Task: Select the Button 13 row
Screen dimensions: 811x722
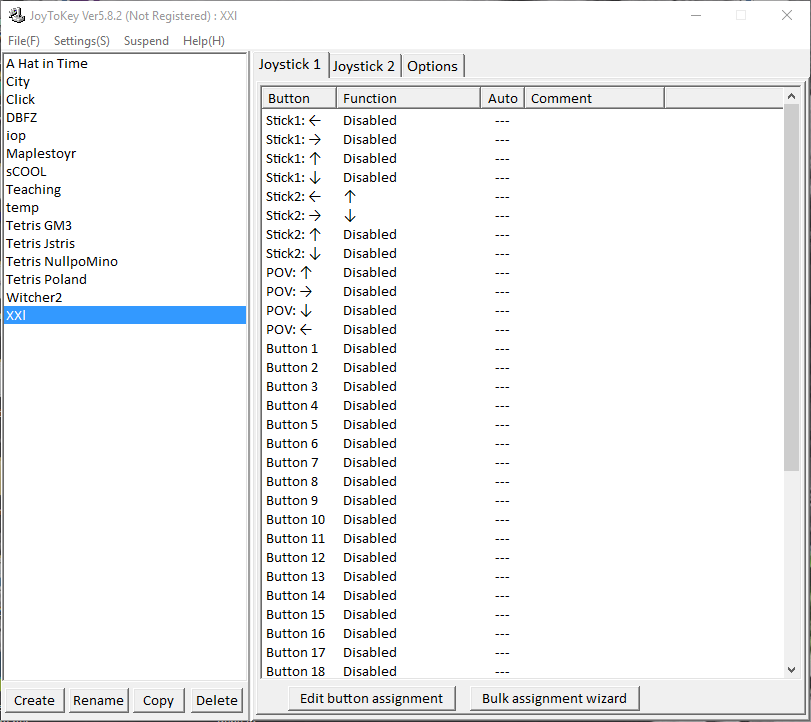Action: click(x=522, y=577)
